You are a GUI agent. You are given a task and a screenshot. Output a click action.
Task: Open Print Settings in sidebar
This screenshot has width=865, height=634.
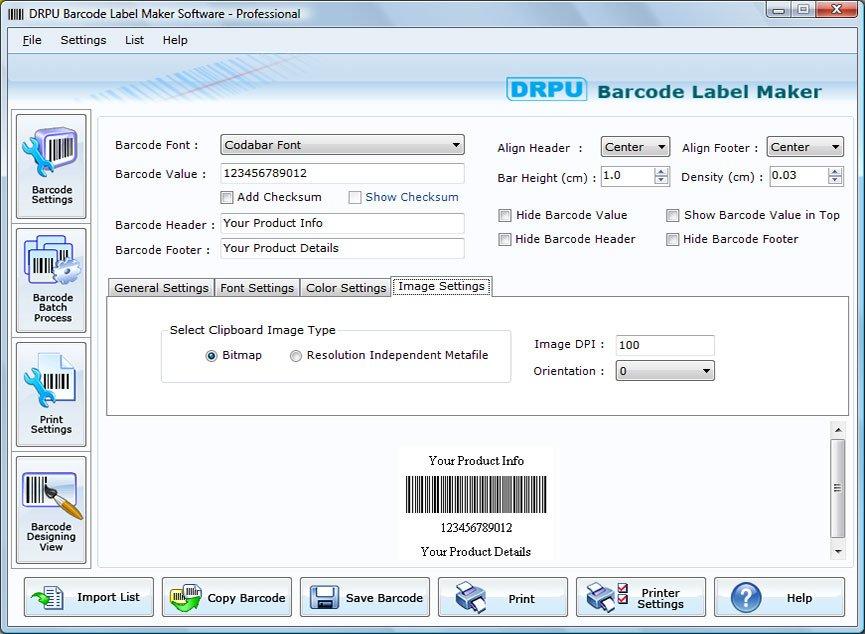pos(51,395)
